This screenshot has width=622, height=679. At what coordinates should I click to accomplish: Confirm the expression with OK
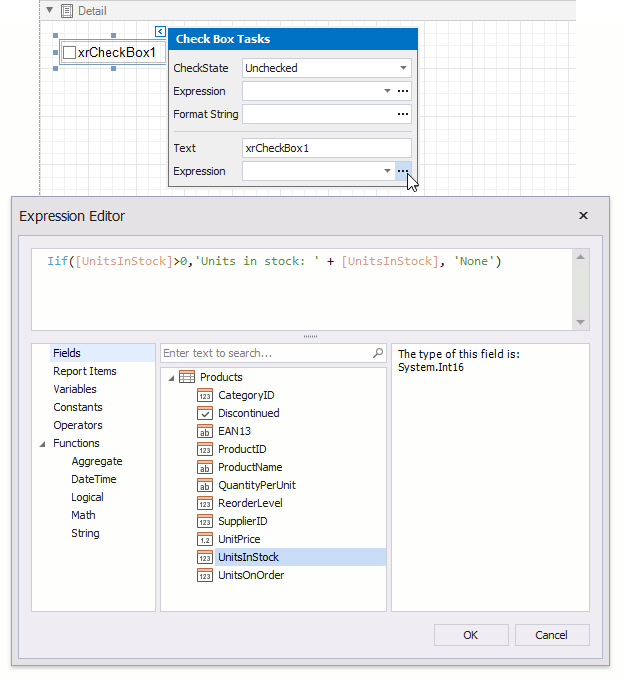coord(471,635)
